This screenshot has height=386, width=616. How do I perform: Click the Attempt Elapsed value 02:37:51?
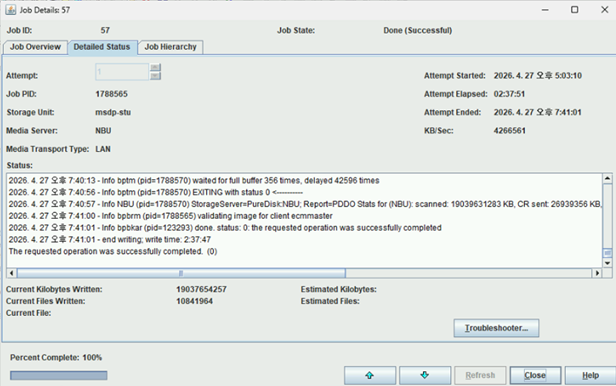[509, 94]
